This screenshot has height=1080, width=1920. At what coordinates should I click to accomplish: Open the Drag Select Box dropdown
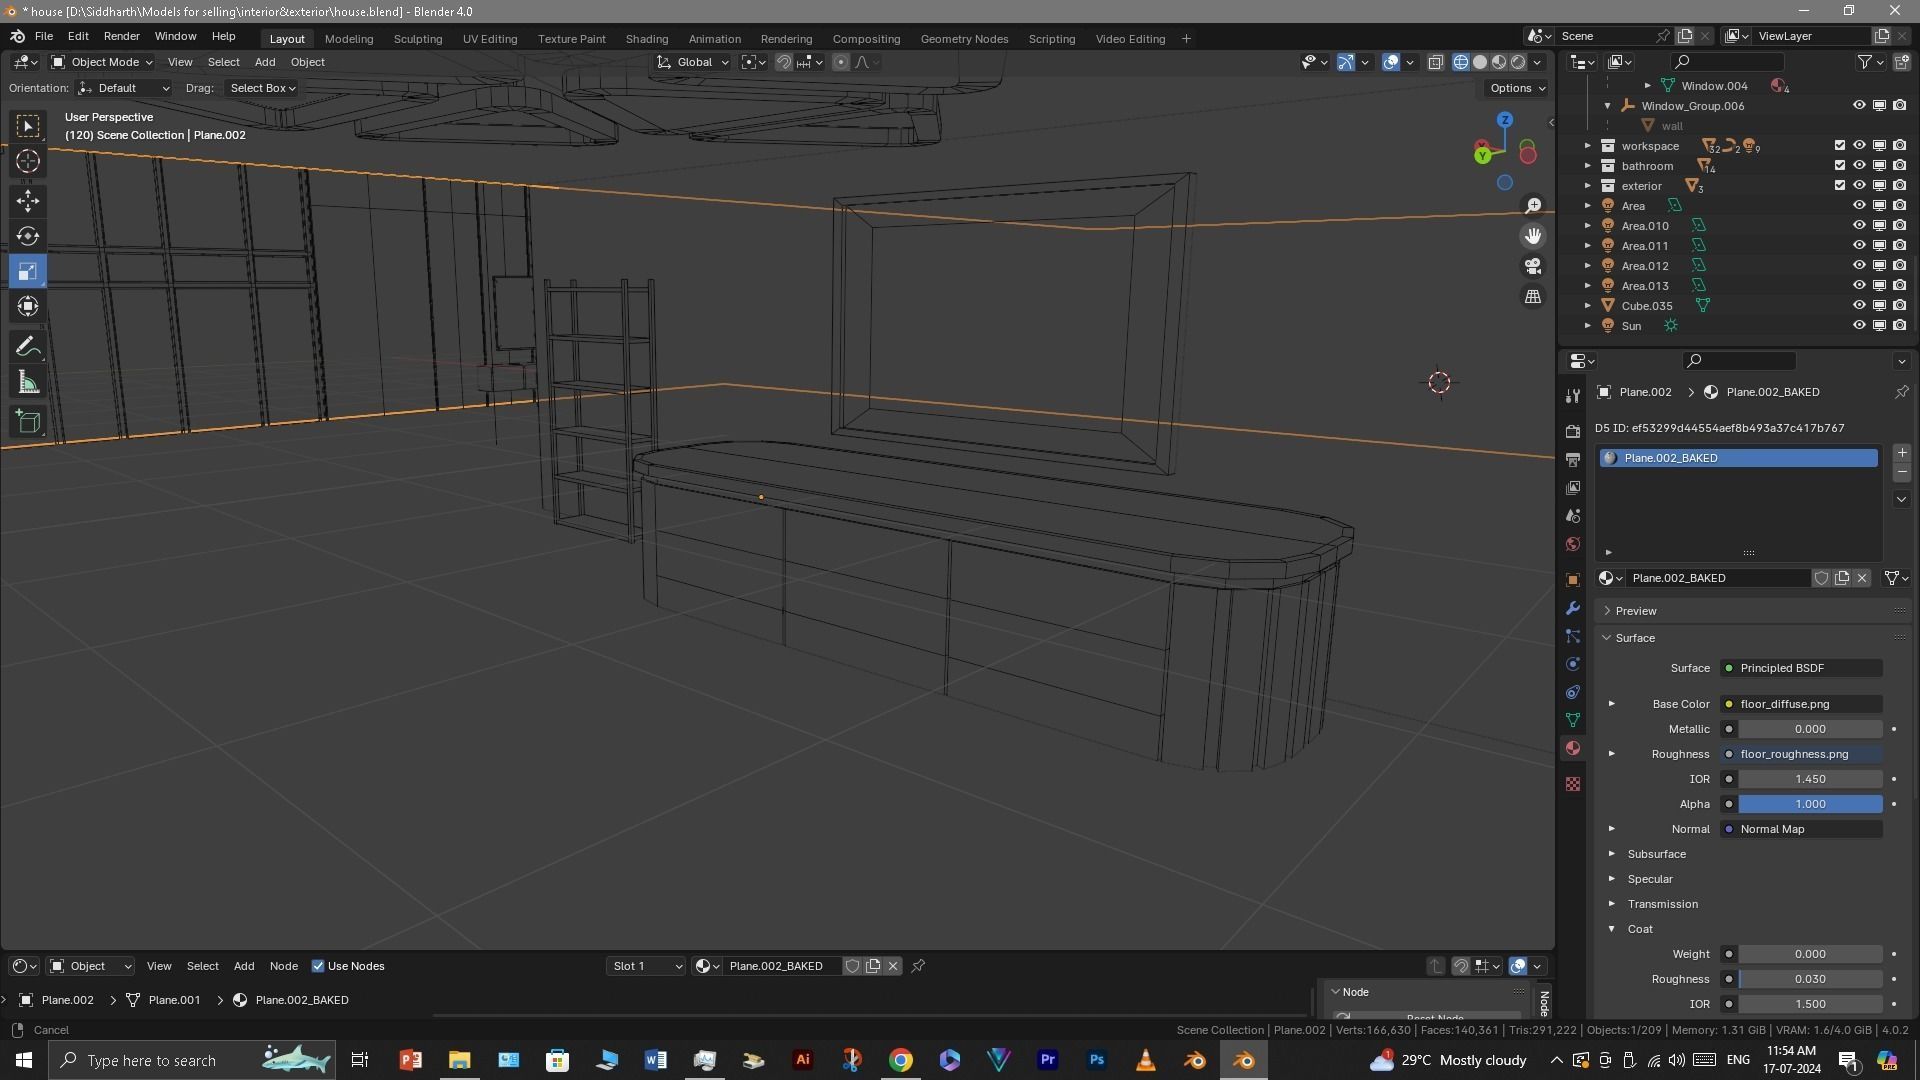261,88
